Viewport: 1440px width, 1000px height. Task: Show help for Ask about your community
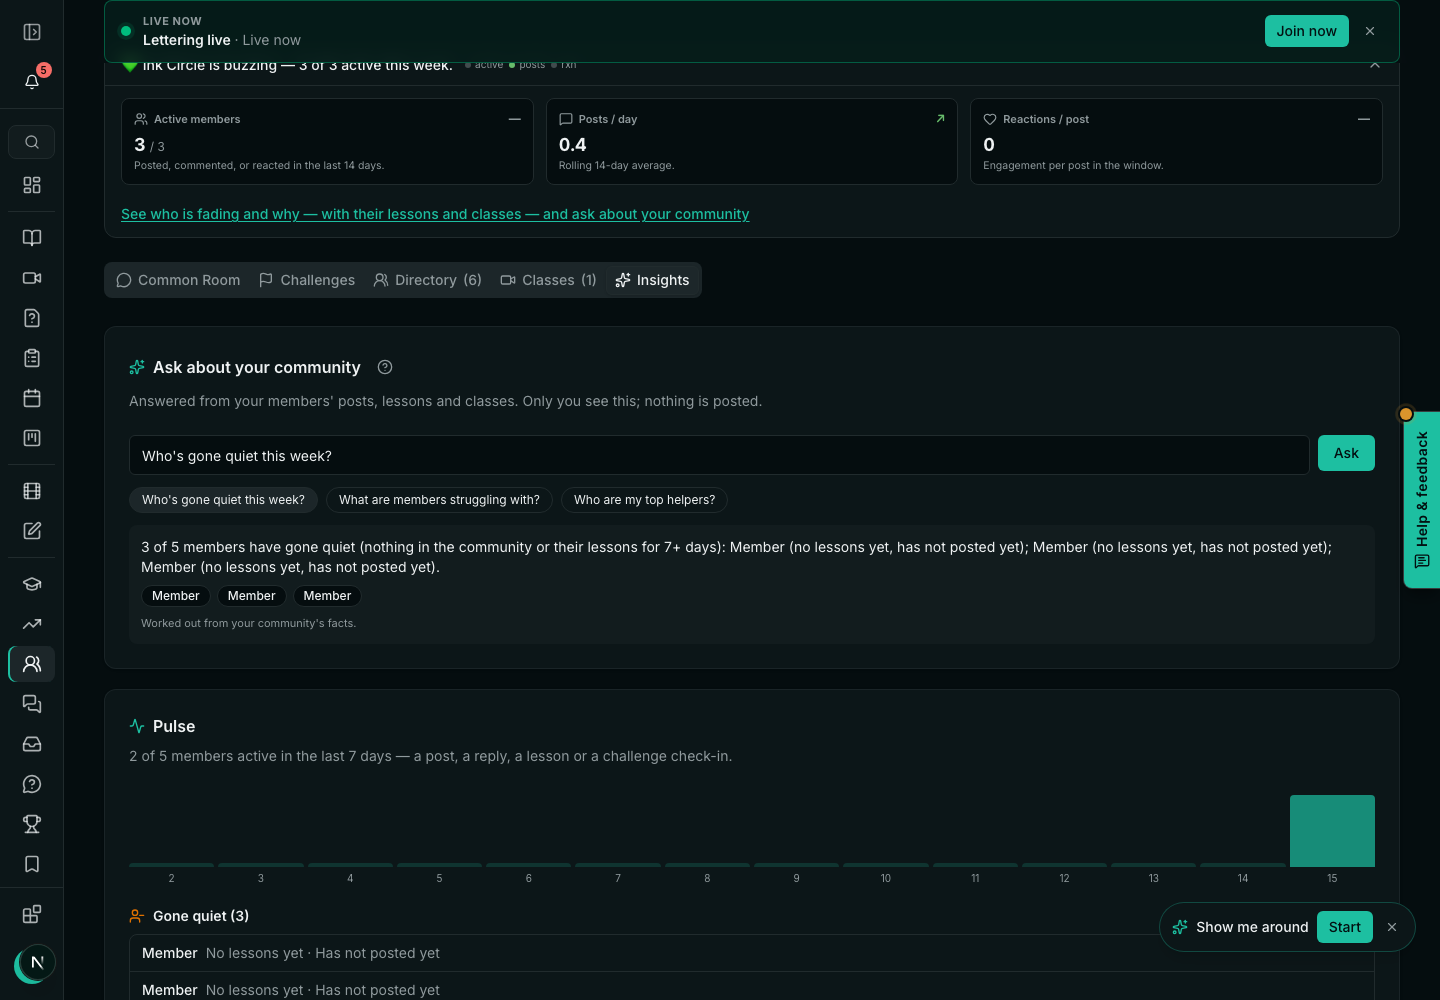pos(385,367)
